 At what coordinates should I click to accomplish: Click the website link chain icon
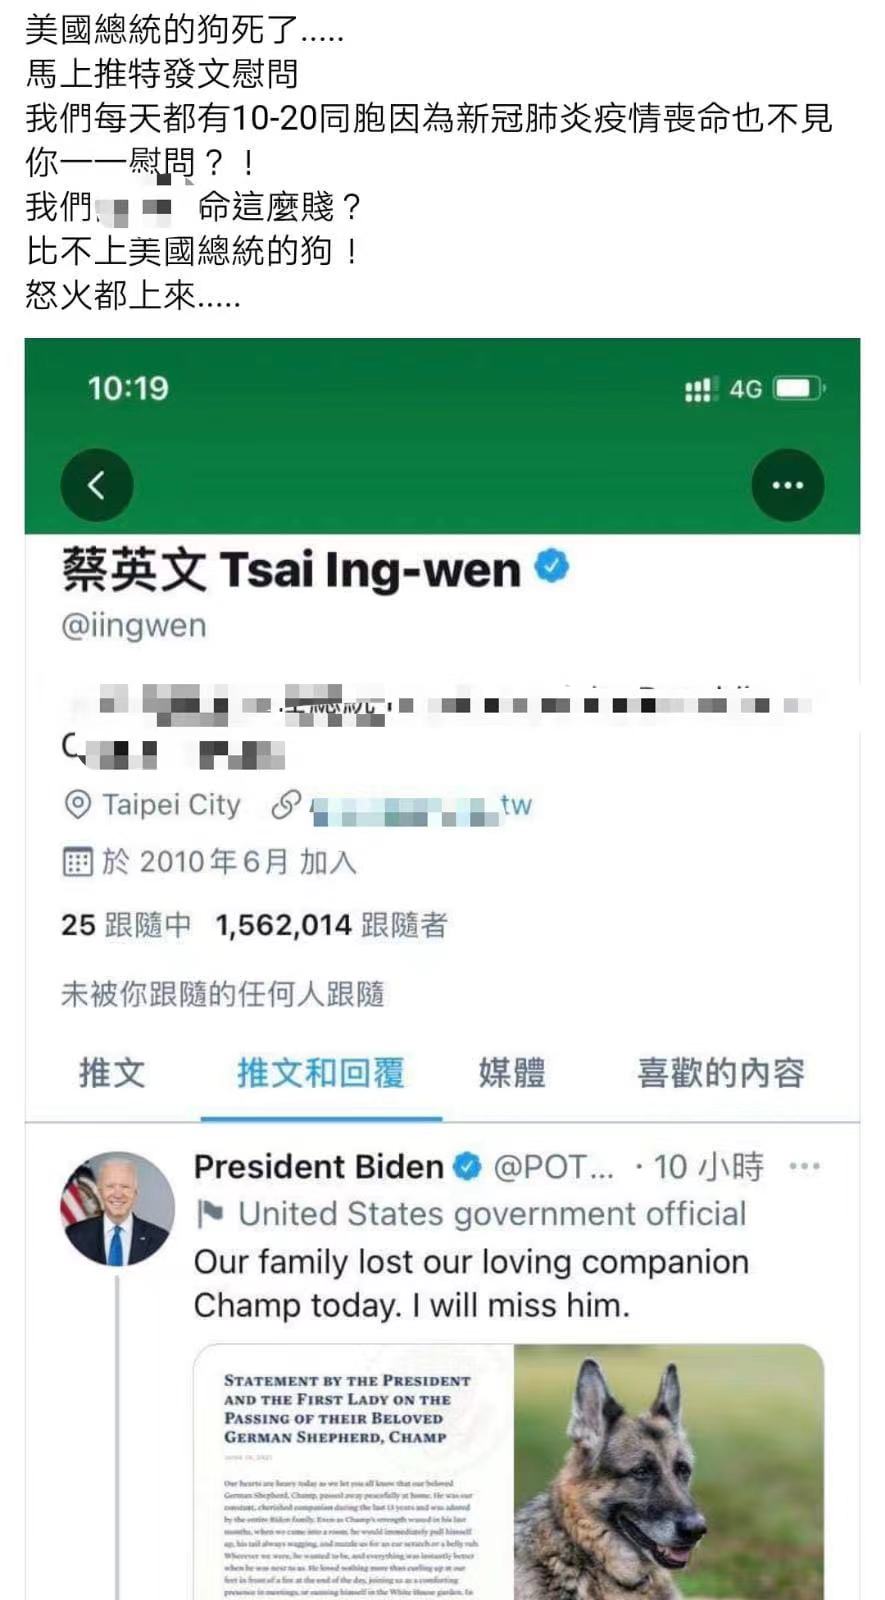(x=286, y=805)
